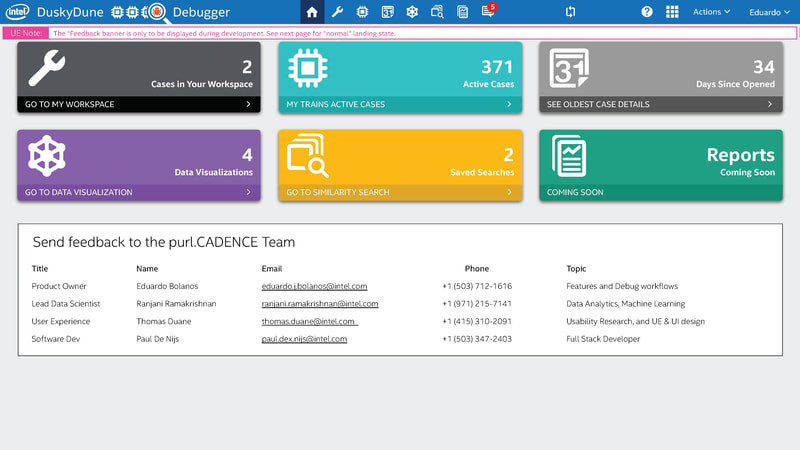The width and height of the screenshot is (800, 450).
Task: Click 'Full Stack Developer' topic cell
Action: tap(603, 339)
